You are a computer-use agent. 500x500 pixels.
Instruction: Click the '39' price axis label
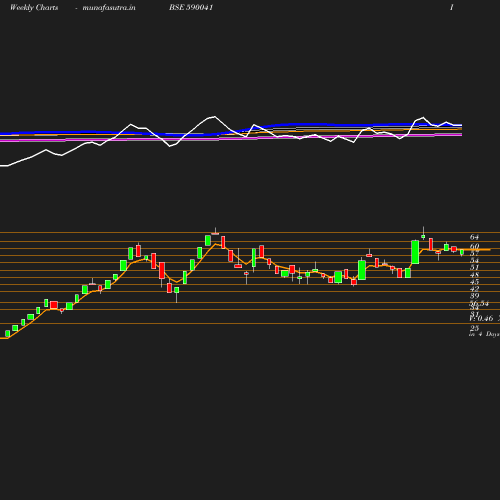point(474,296)
